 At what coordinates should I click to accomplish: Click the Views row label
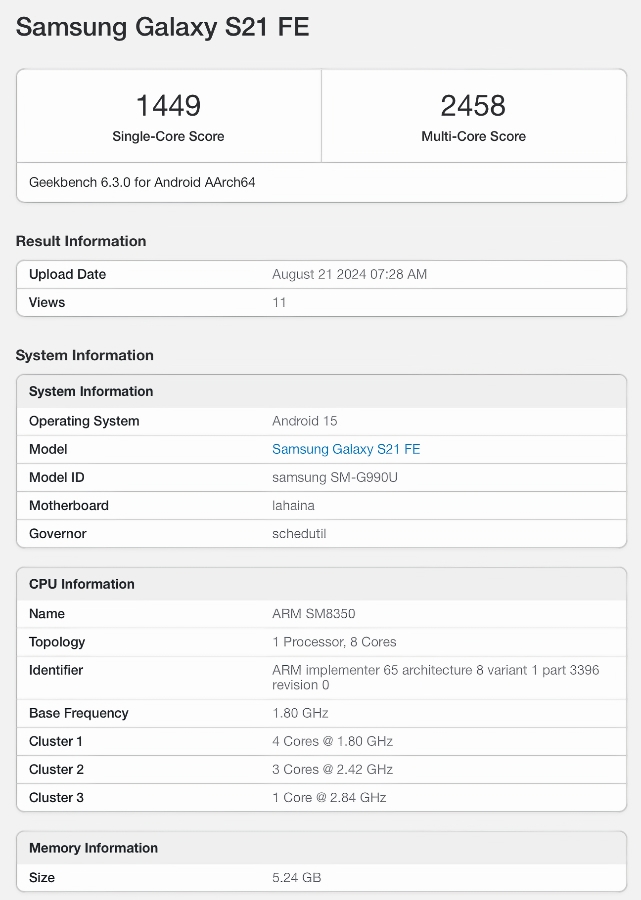click(x=47, y=302)
